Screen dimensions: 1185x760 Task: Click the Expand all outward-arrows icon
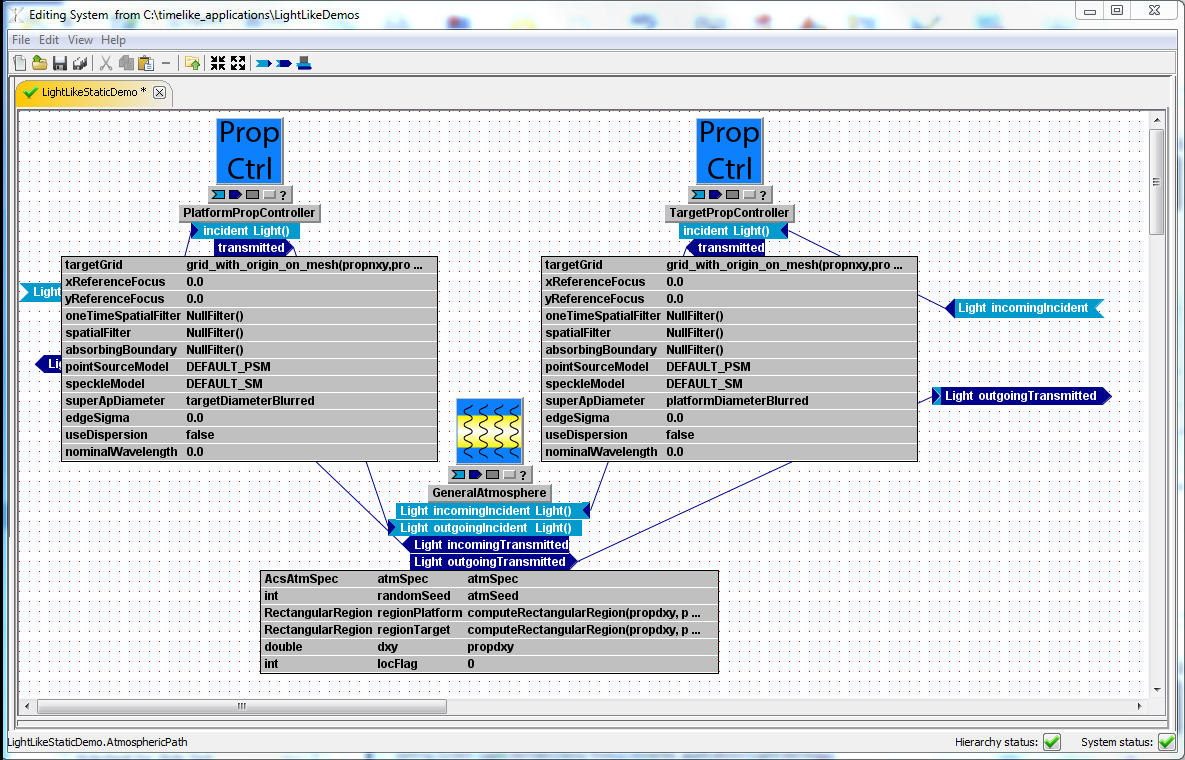238,63
